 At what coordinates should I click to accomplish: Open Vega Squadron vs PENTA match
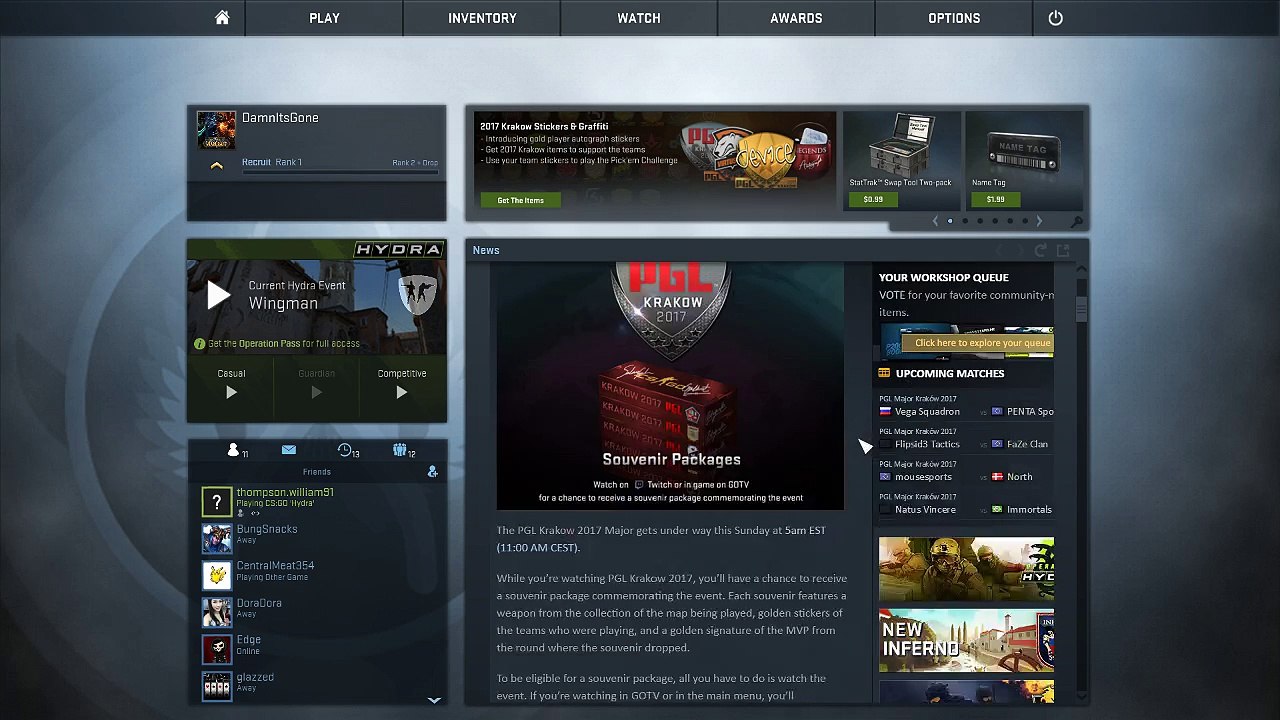coord(966,406)
